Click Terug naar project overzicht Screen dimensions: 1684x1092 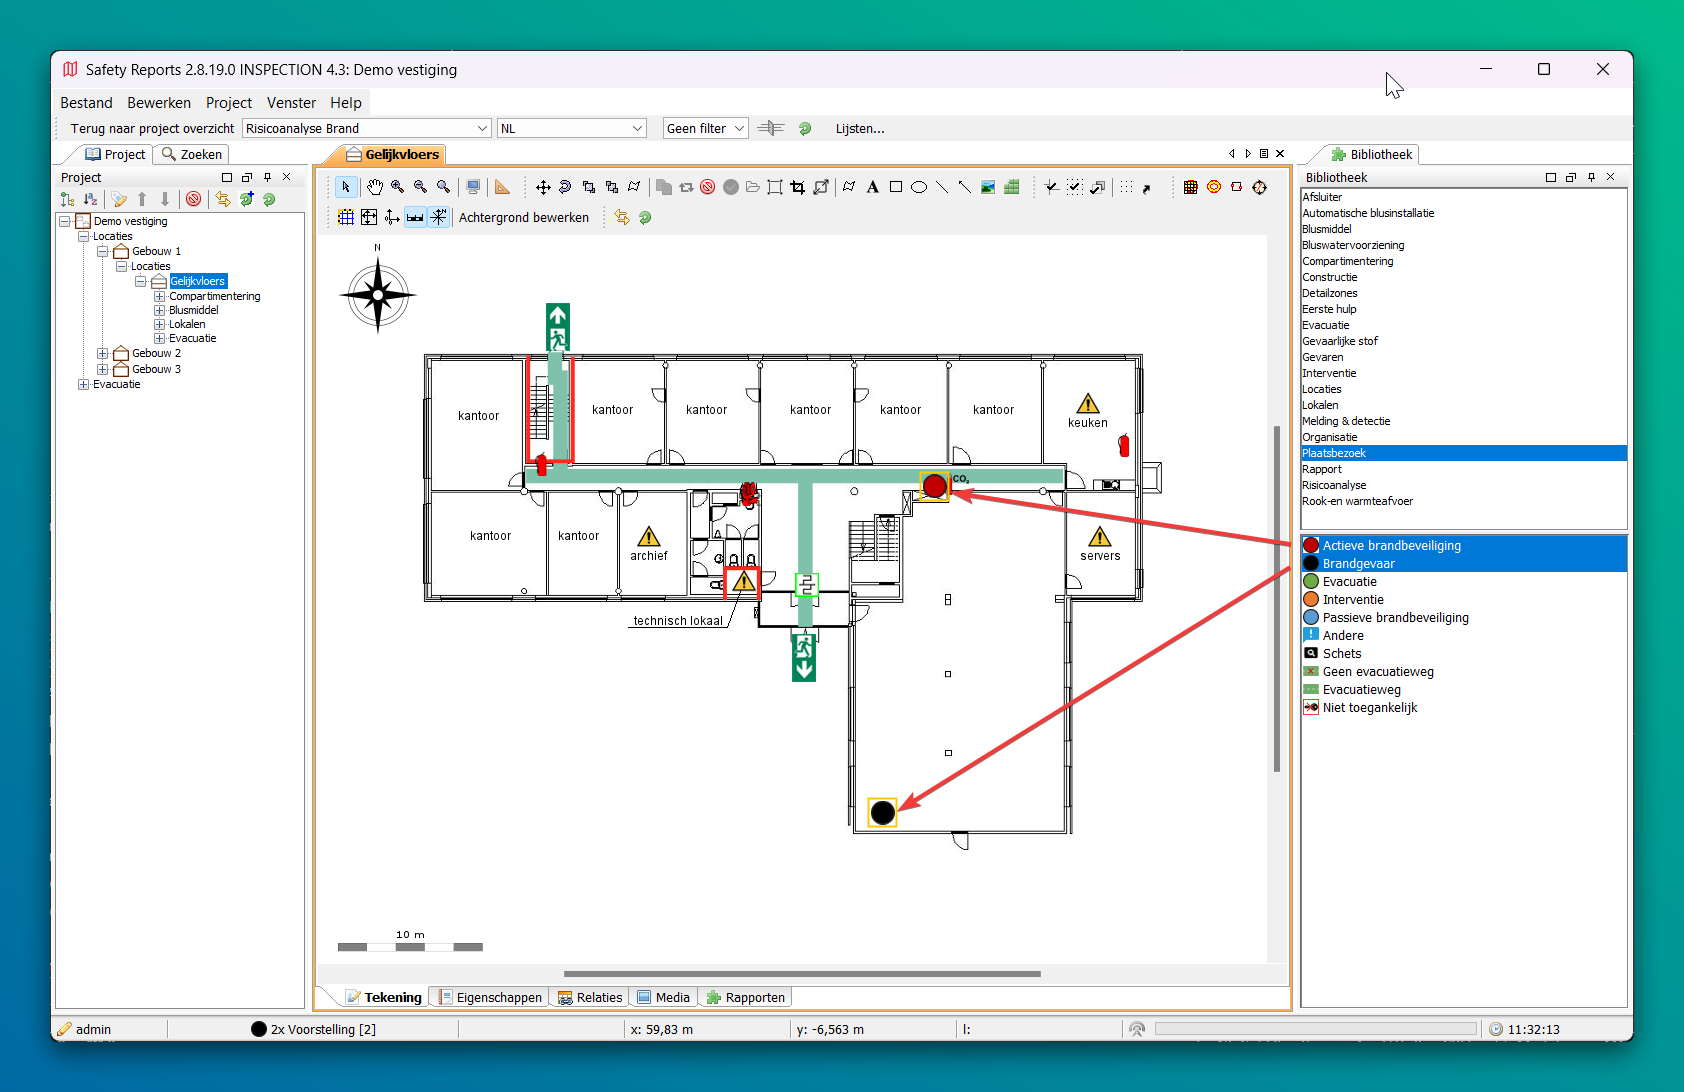tap(152, 128)
